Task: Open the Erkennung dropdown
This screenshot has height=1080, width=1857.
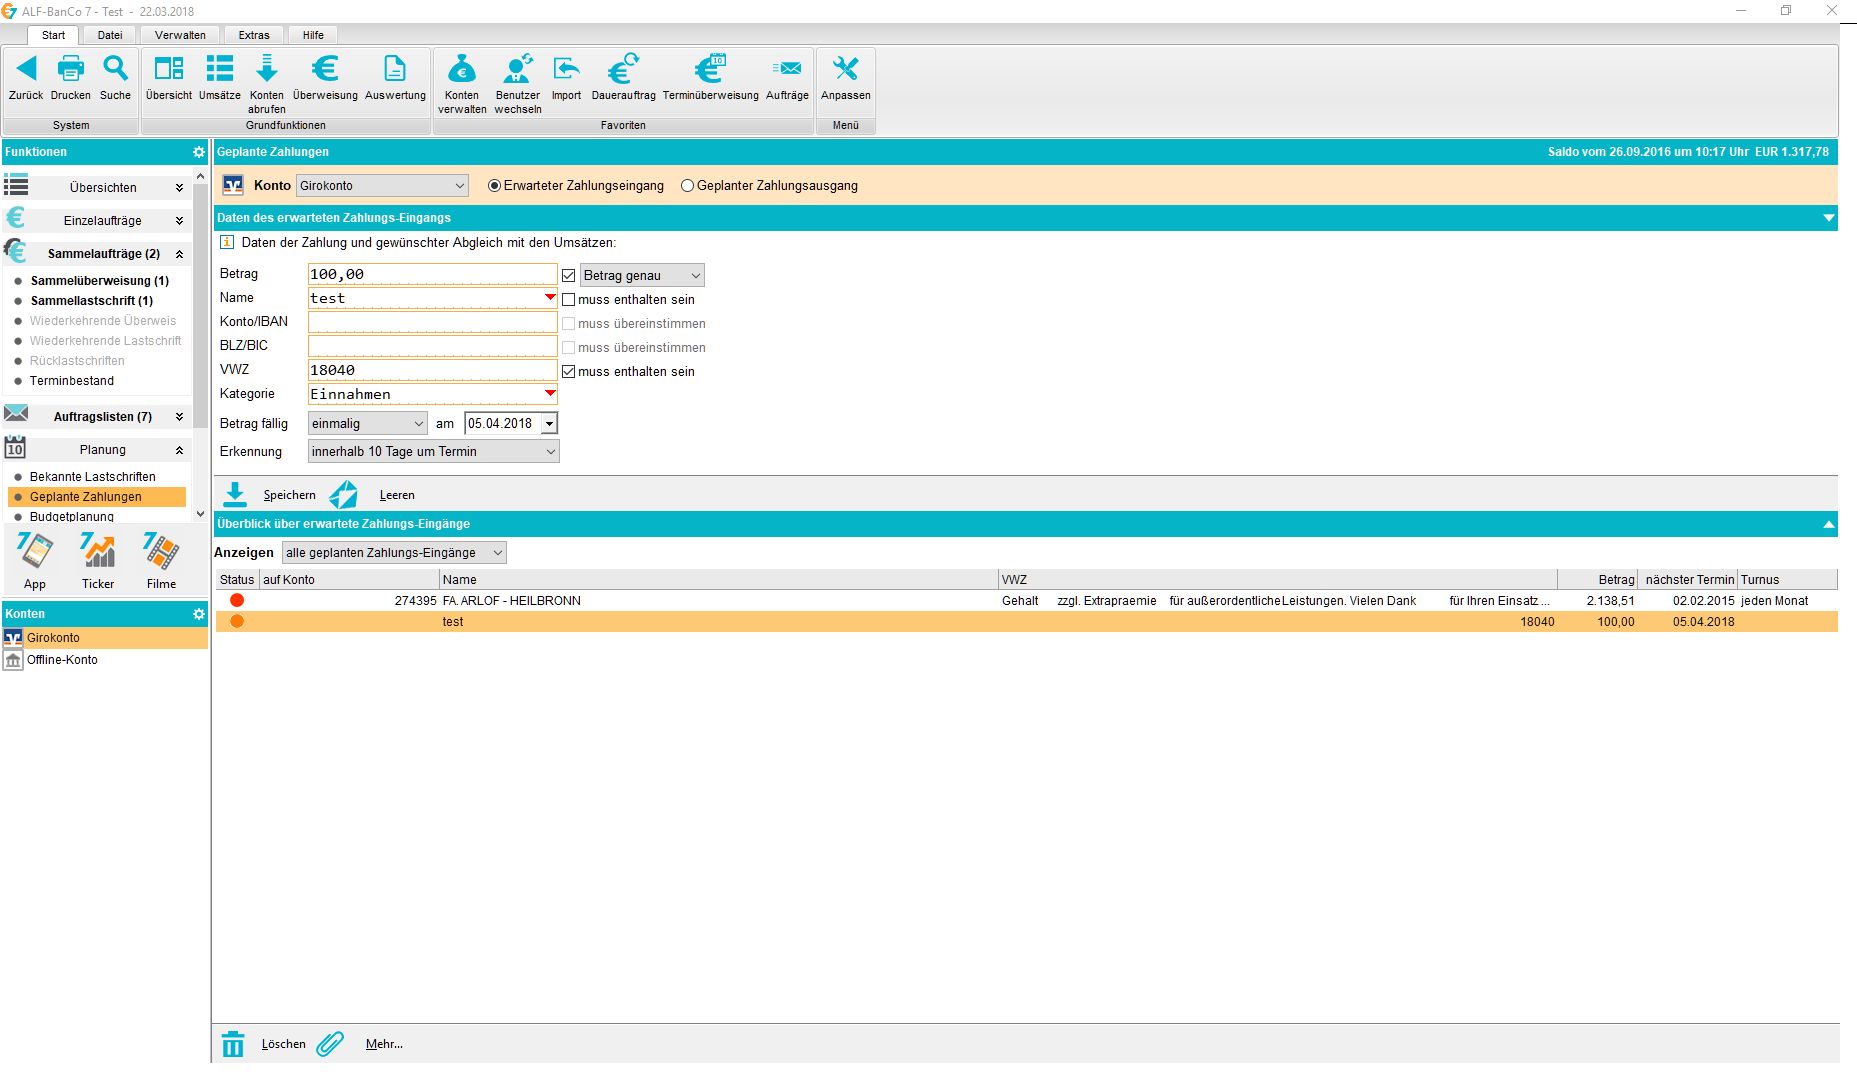Action: (x=433, y=452)
